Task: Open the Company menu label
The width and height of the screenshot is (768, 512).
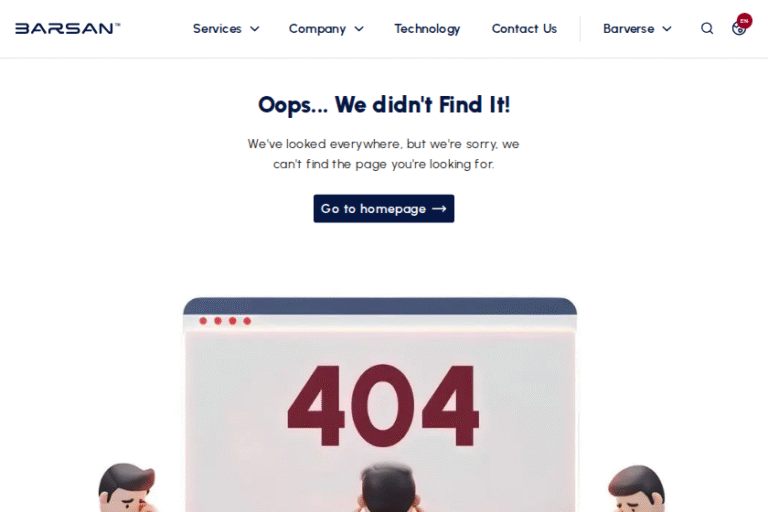Action: pyautogui.click(x=317, y=29)
